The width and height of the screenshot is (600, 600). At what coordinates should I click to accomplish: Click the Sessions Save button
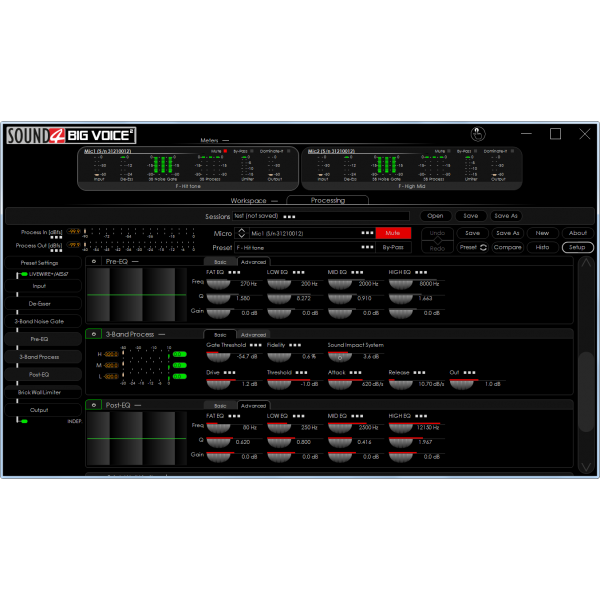[471, 216]
